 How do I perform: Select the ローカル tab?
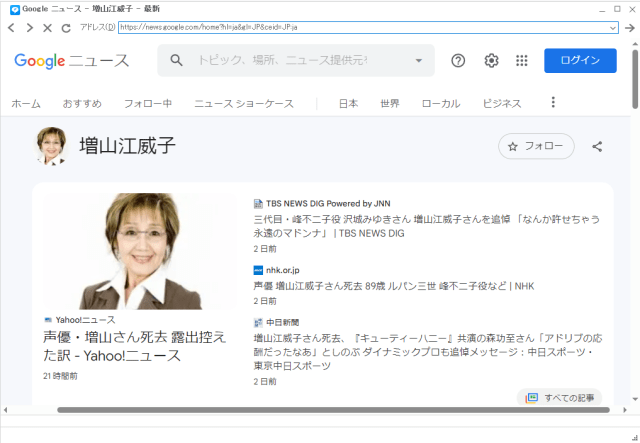click(x=441, y=104)
